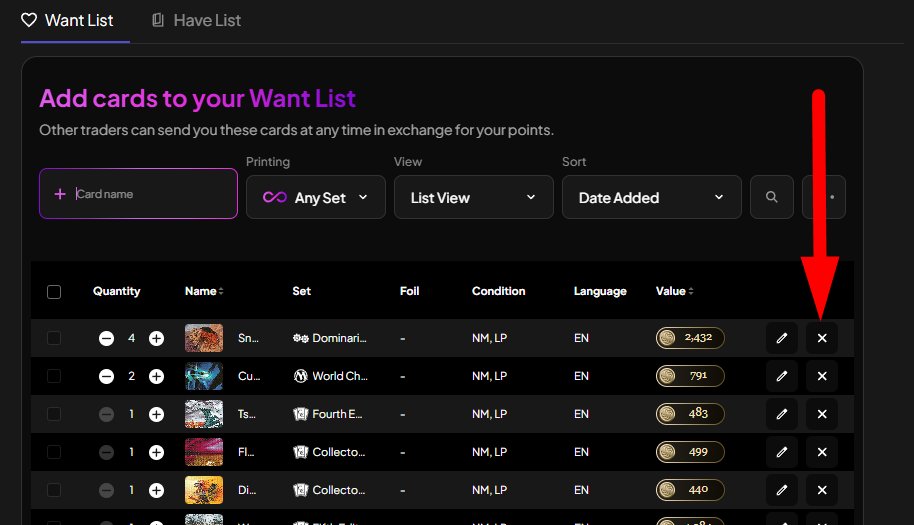Click the 791 value badge
This screenshot has height=525, width=914.
pos(690,376)
